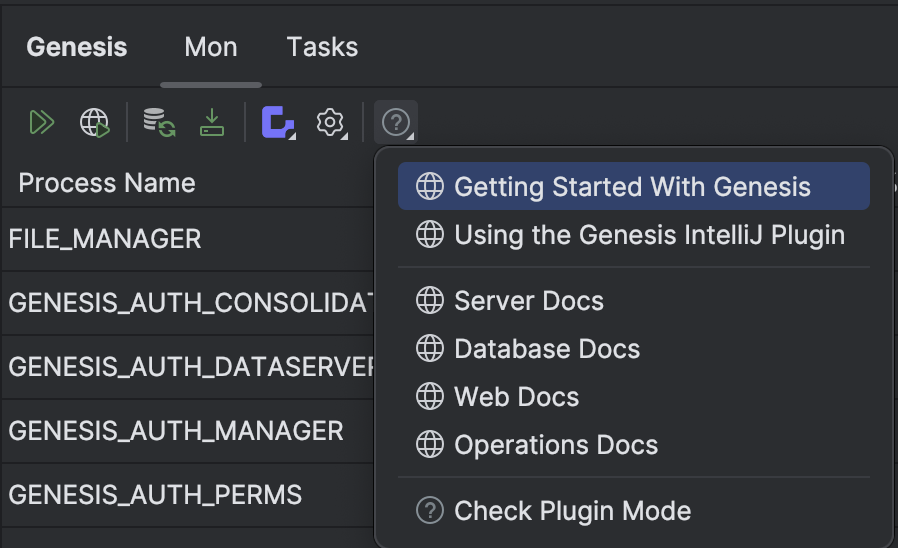Open Getting Started With Genesis
The height and width of the screenshot is (548, 898).
click(633, 186)
